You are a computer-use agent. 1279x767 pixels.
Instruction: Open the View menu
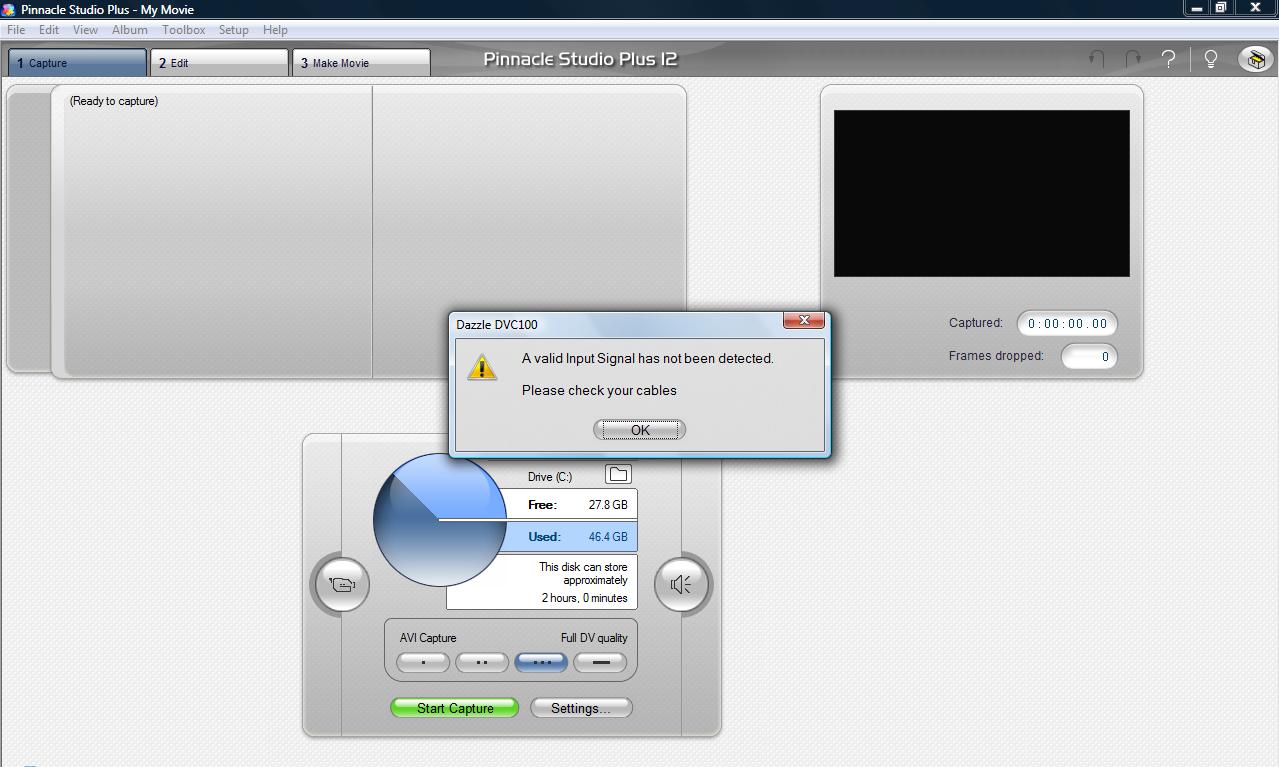[x=85, y=30]
